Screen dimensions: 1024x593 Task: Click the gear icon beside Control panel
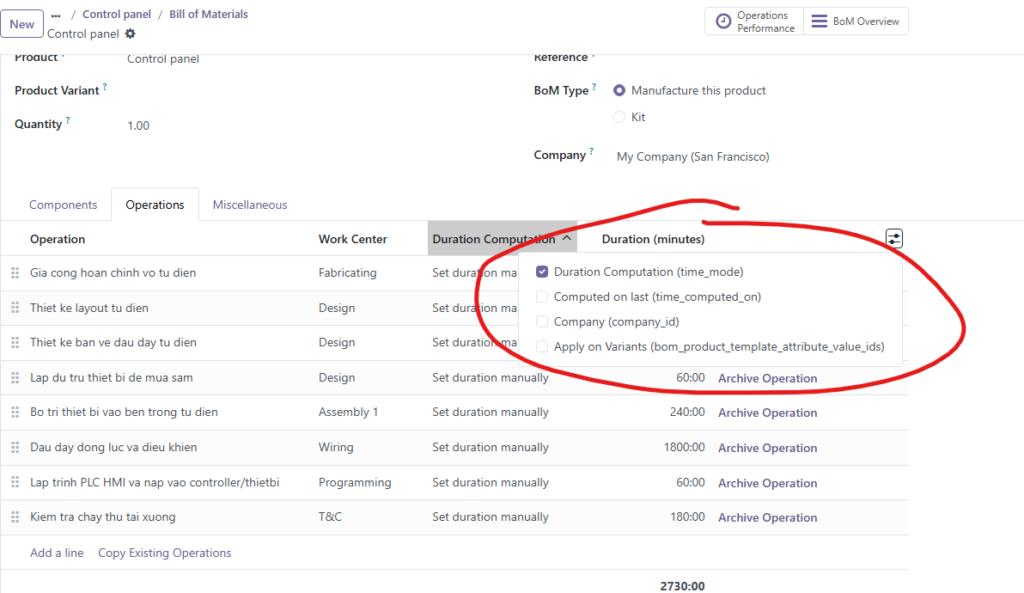(x=130, y=34)
